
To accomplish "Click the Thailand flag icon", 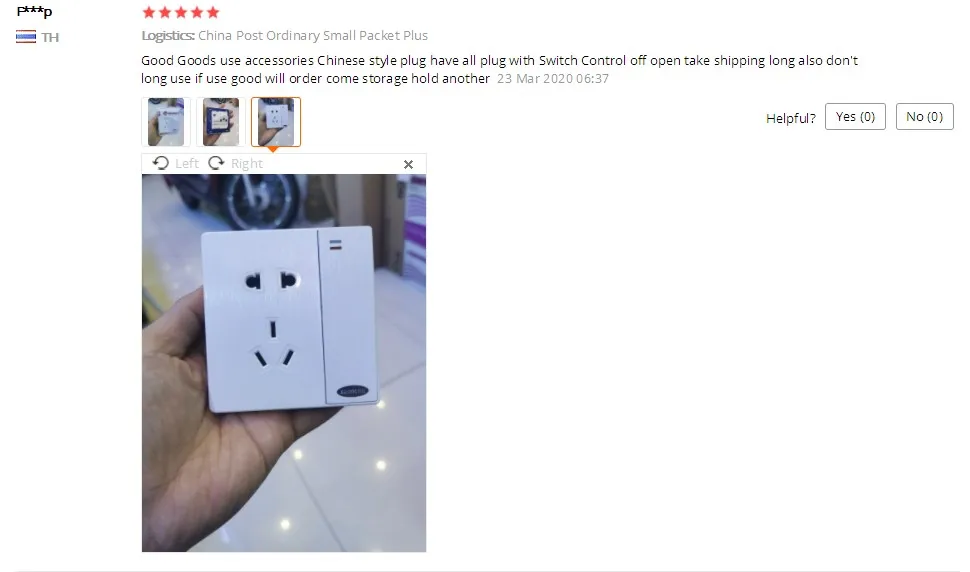I will tap(26, 37).
